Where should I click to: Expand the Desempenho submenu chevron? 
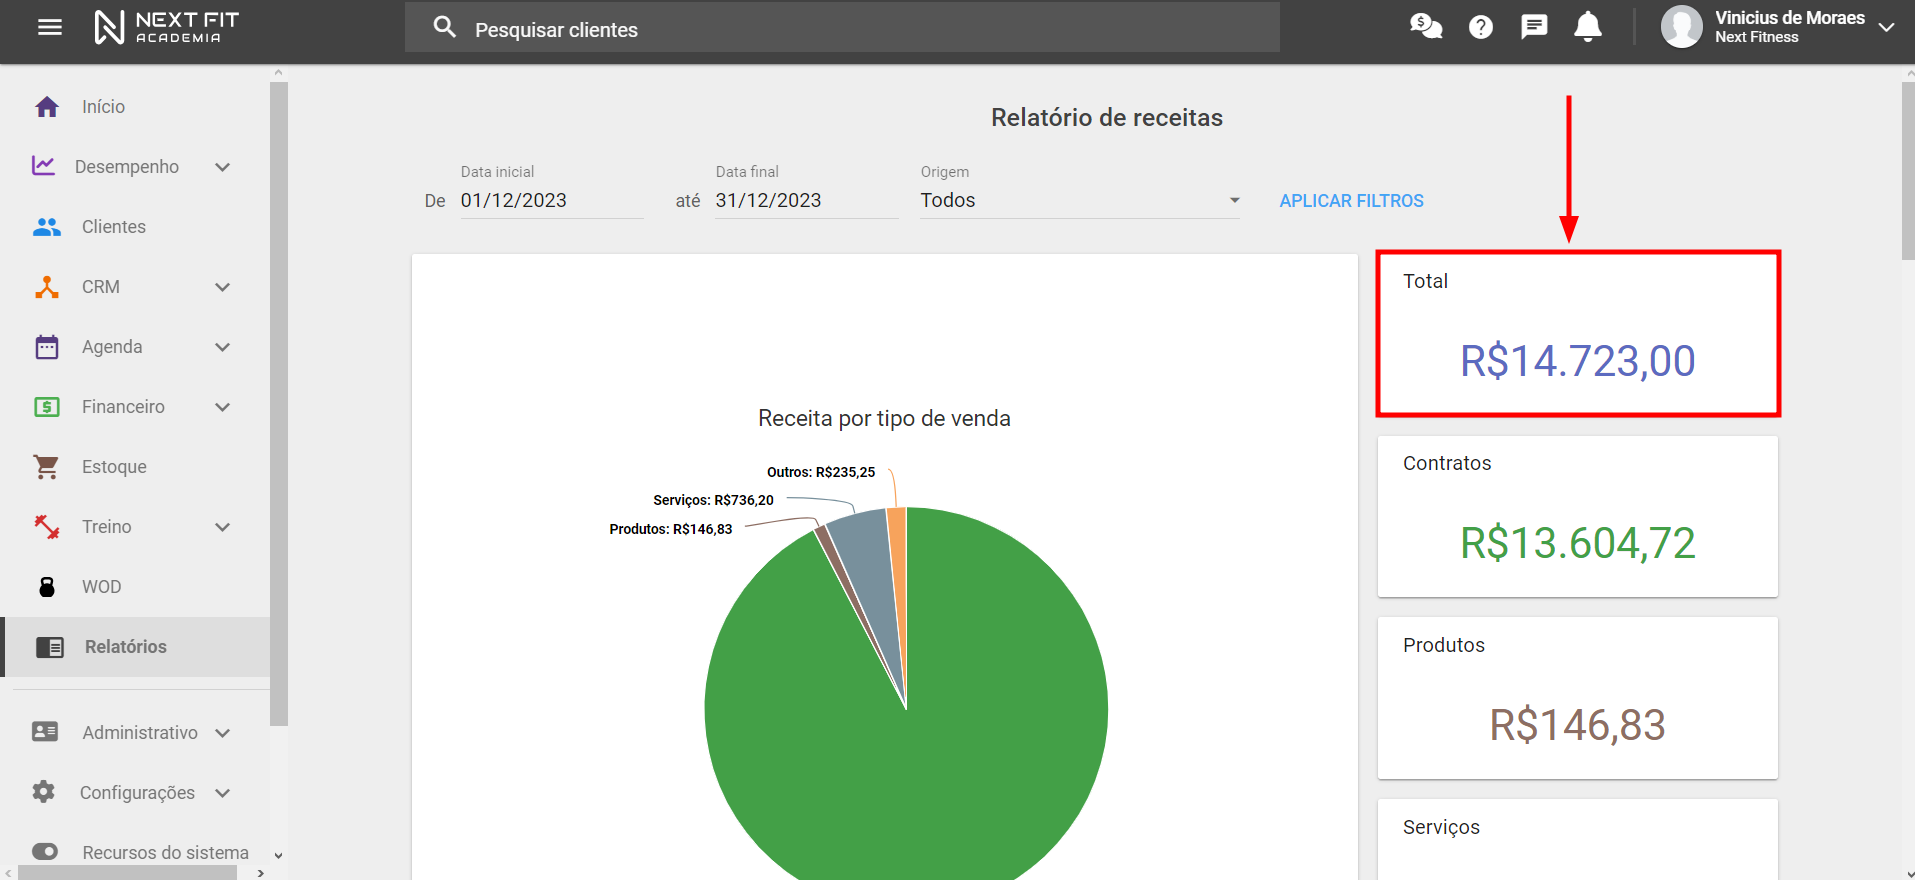[x=223, y=167]
